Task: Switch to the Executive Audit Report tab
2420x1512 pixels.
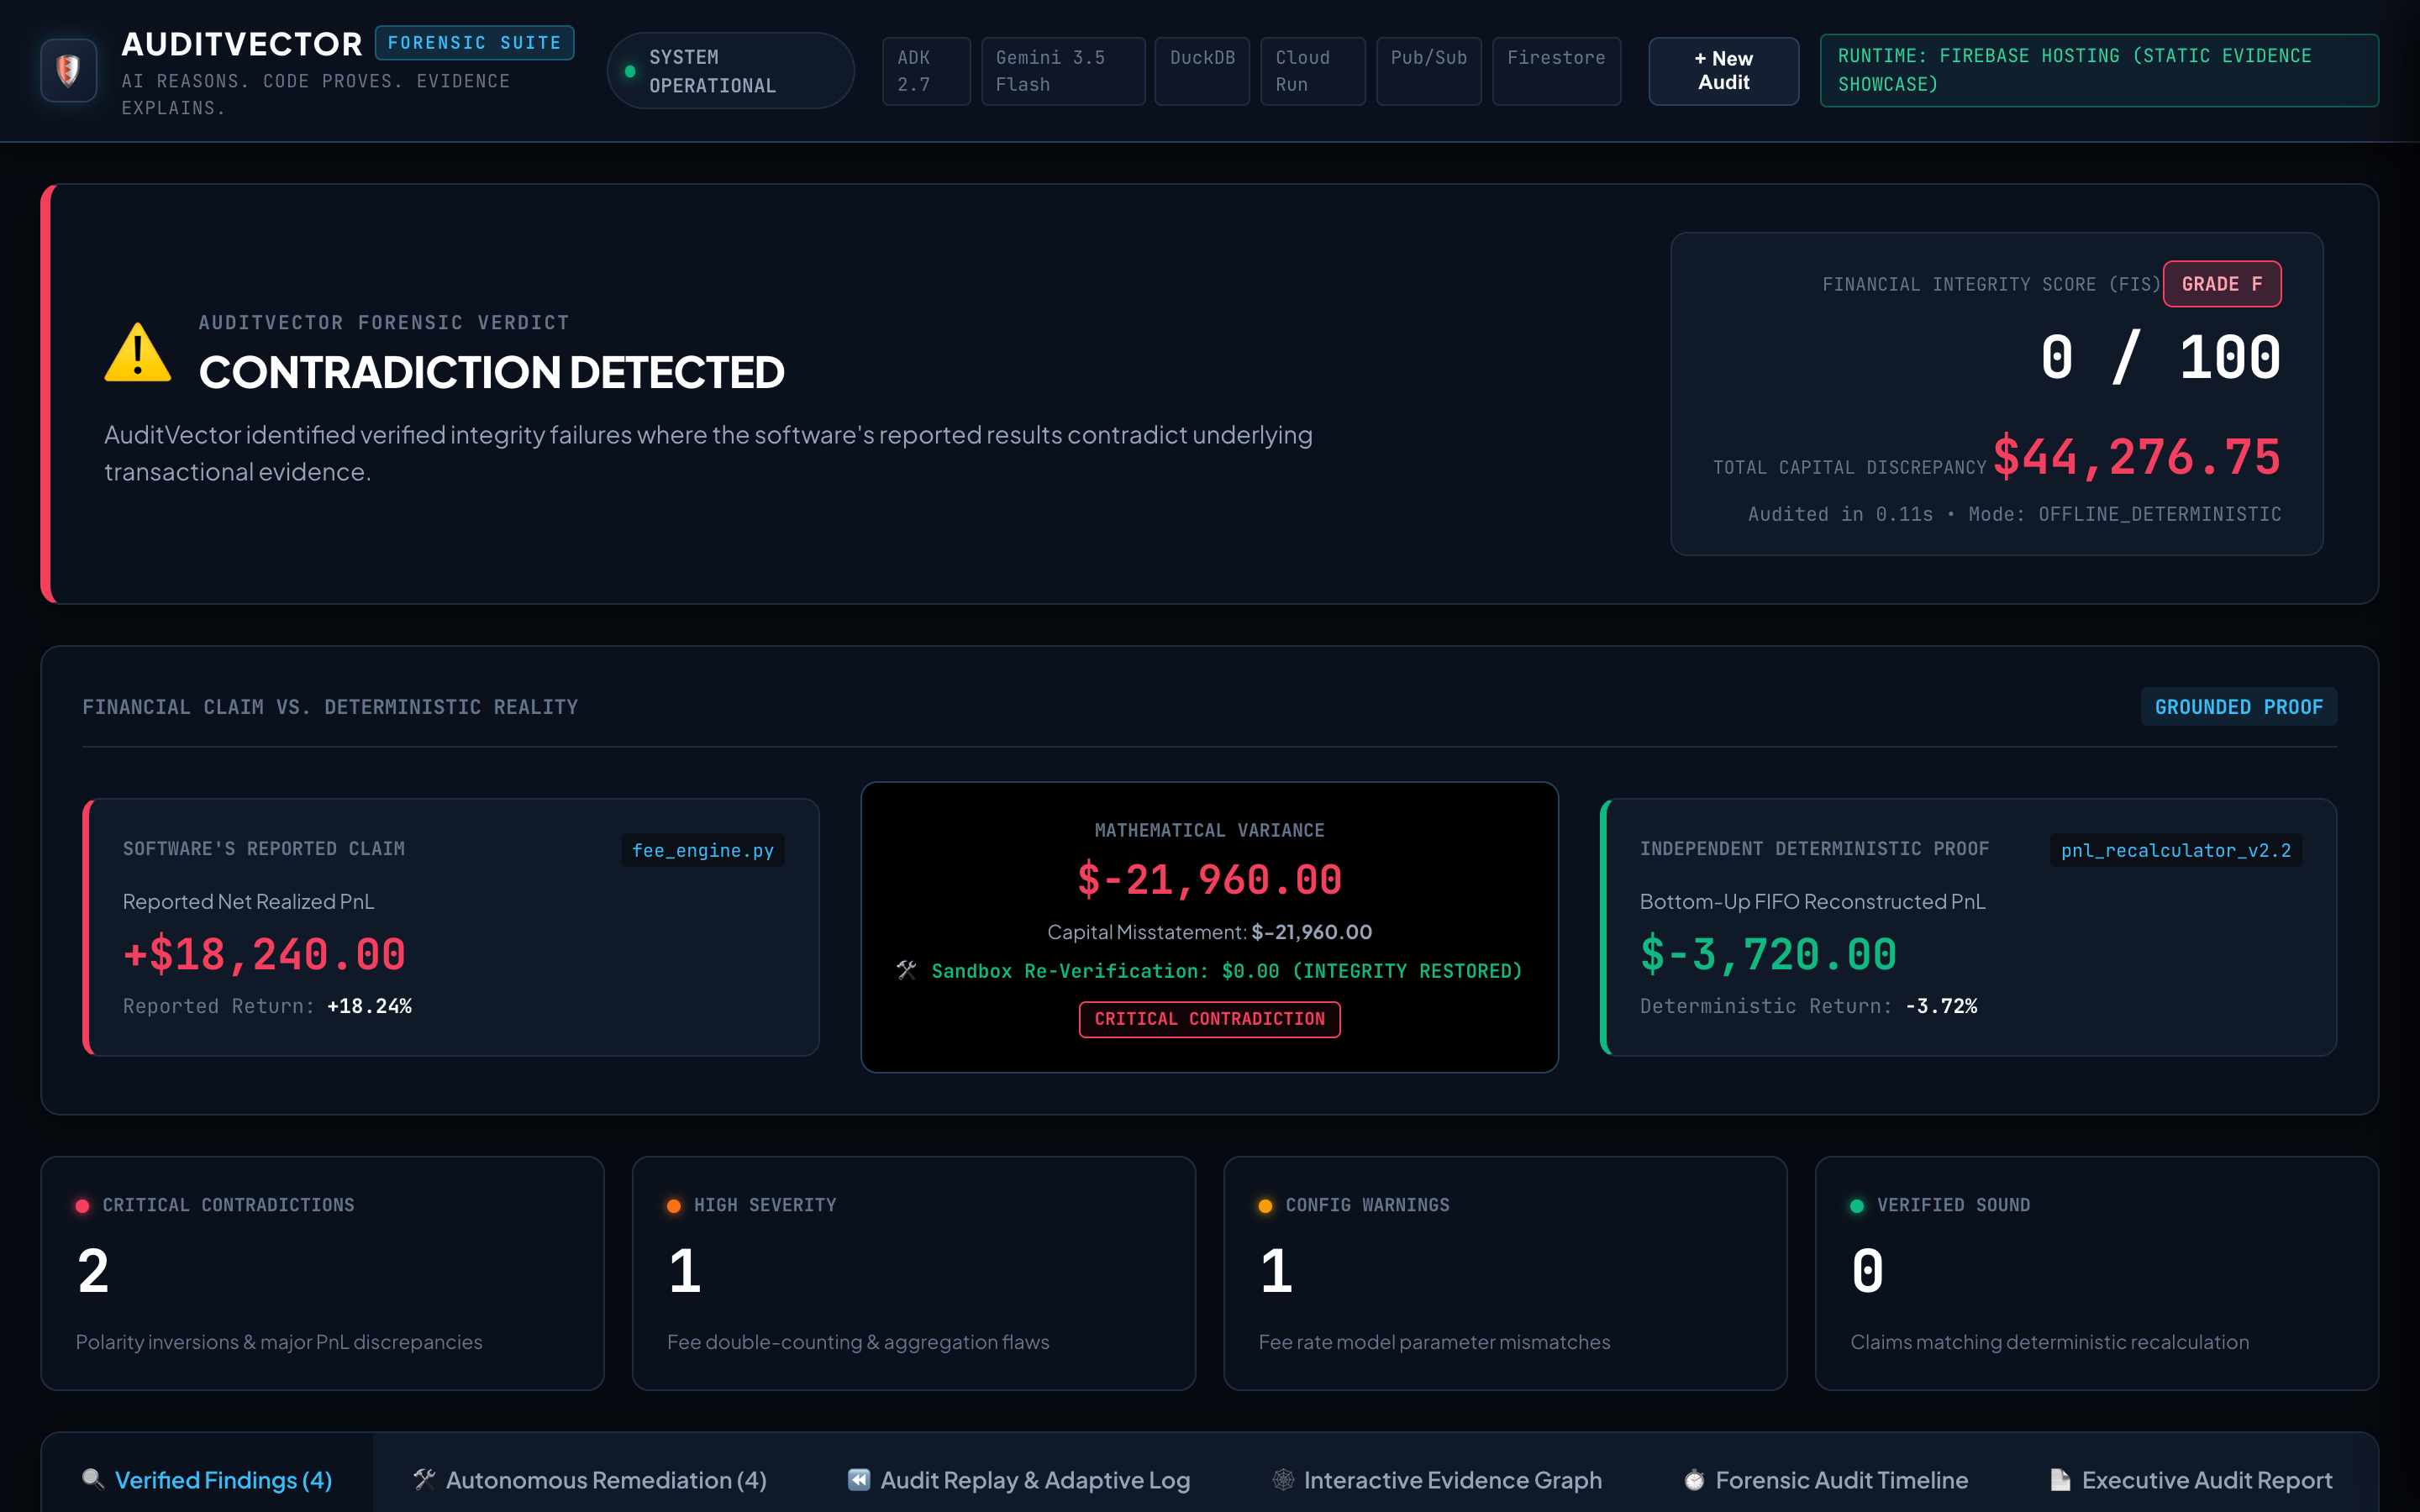Action: point(2190,1479)
